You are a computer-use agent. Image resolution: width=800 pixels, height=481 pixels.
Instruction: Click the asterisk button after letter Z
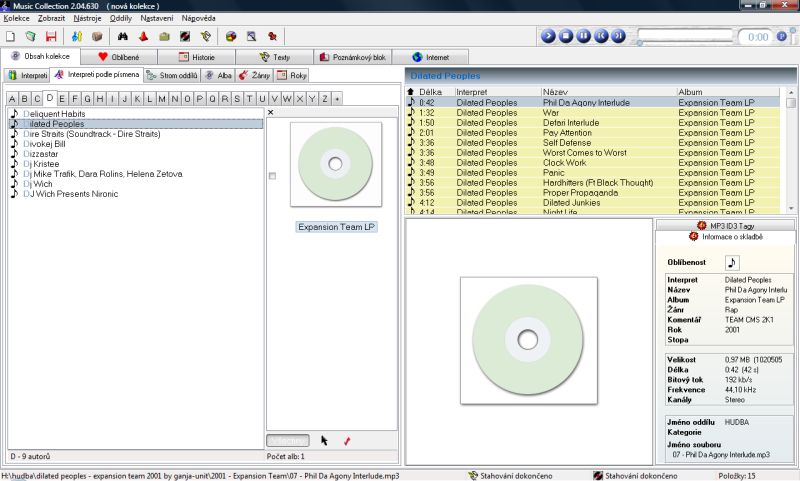coord(337,99)
